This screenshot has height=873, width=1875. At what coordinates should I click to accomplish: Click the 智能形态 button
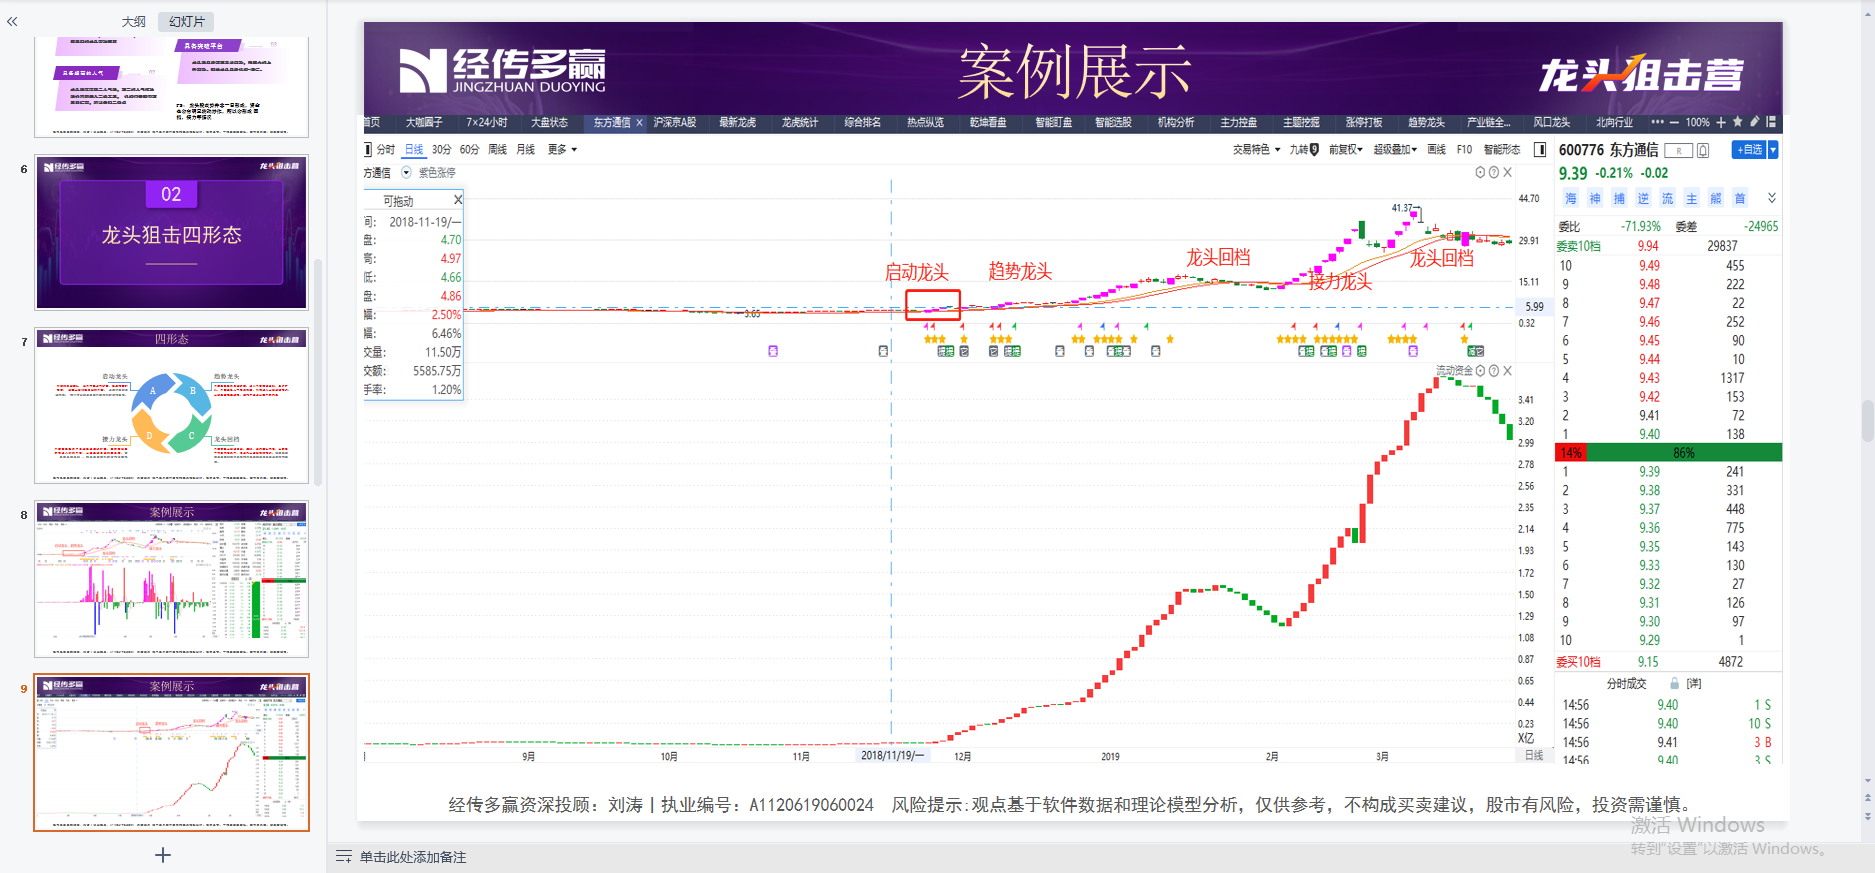tap(1501, 150)
